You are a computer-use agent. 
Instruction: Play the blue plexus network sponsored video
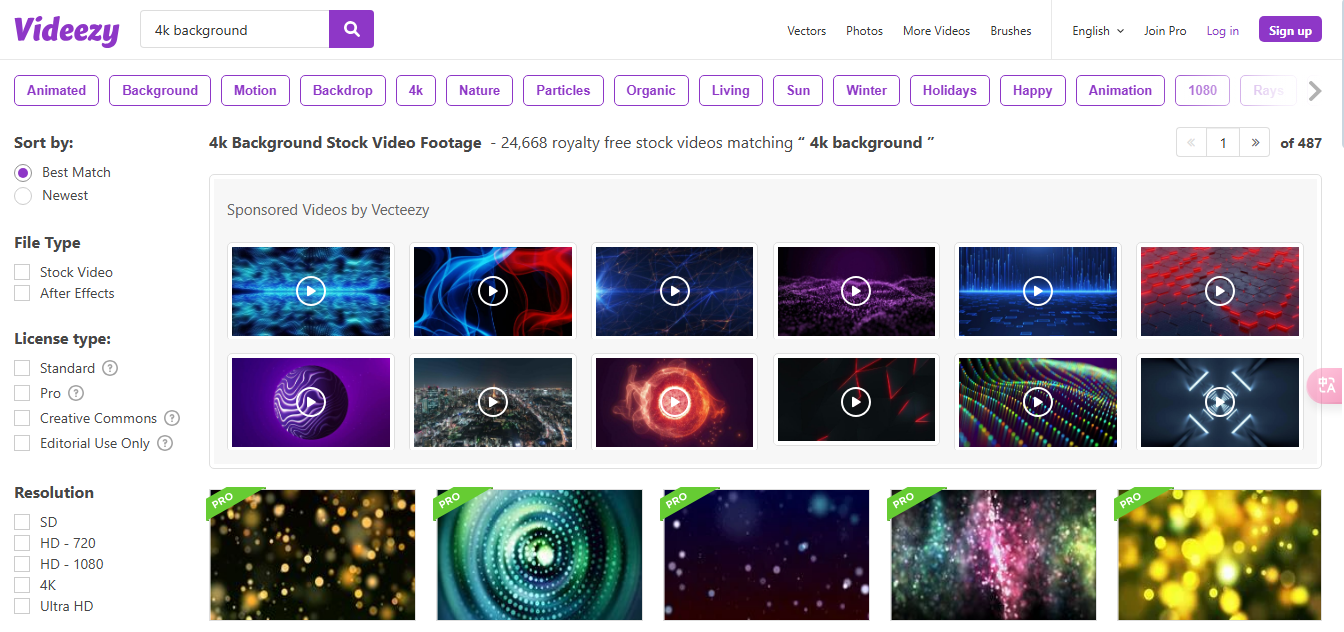675,291
